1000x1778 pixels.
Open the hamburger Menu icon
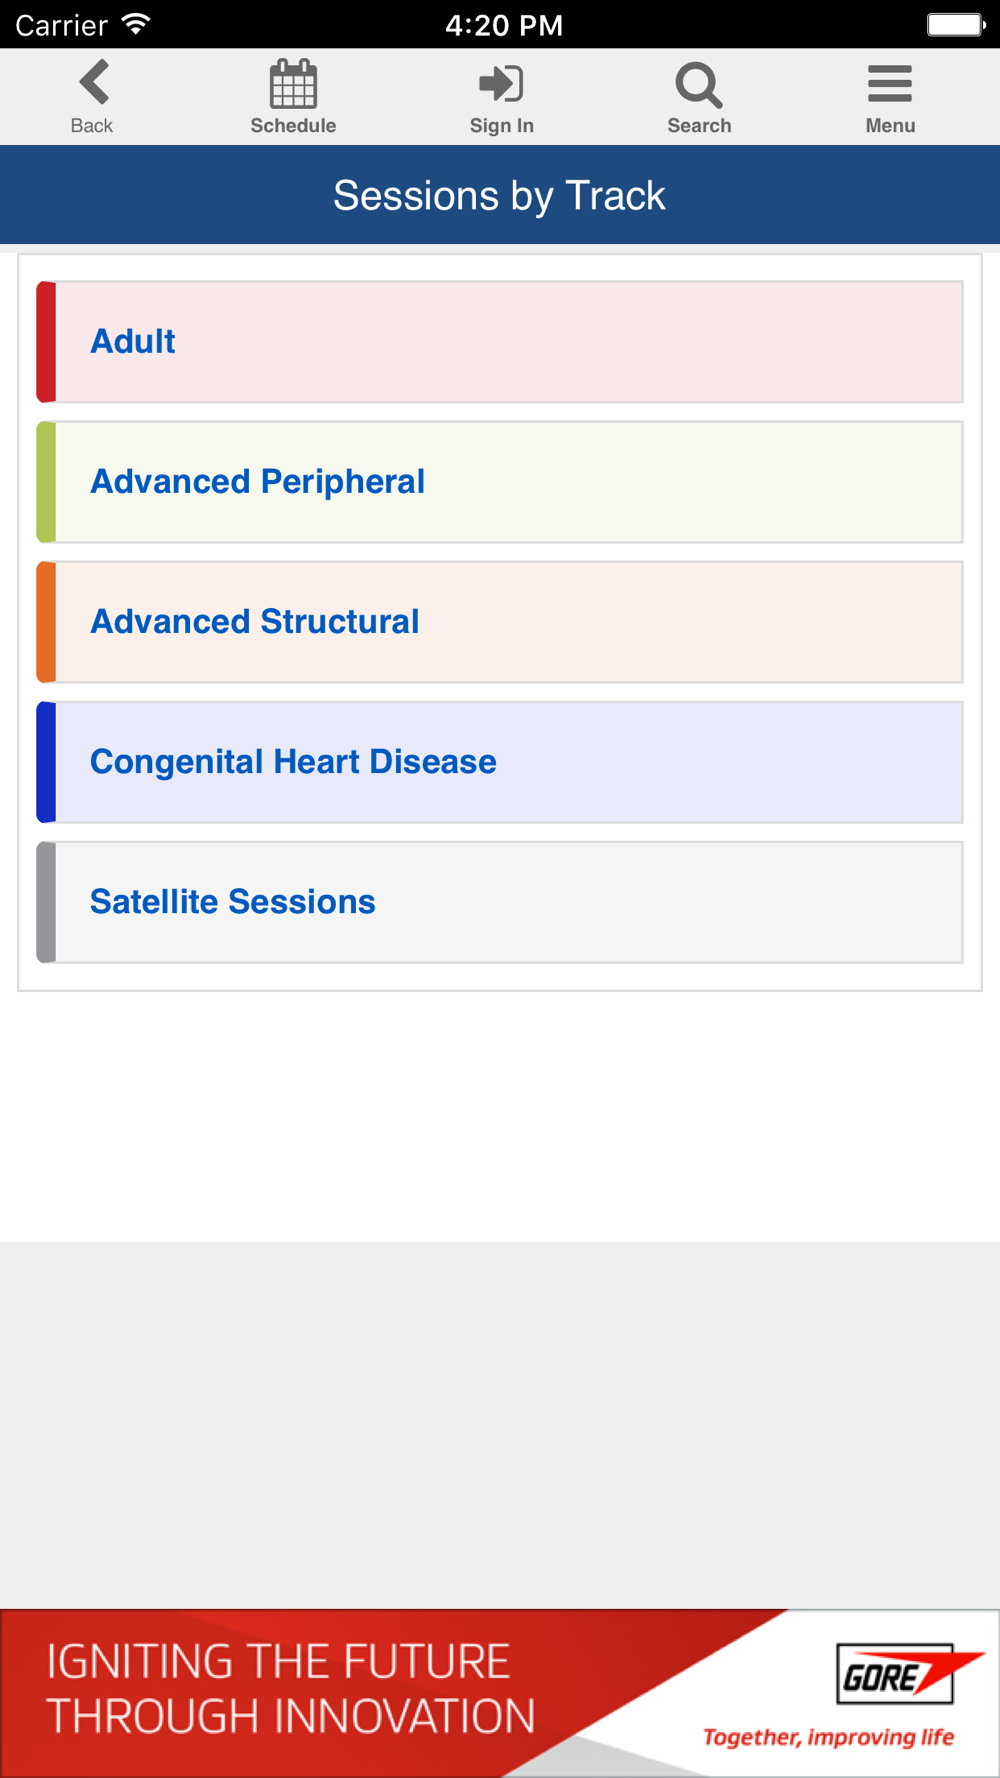pos(890,84)
